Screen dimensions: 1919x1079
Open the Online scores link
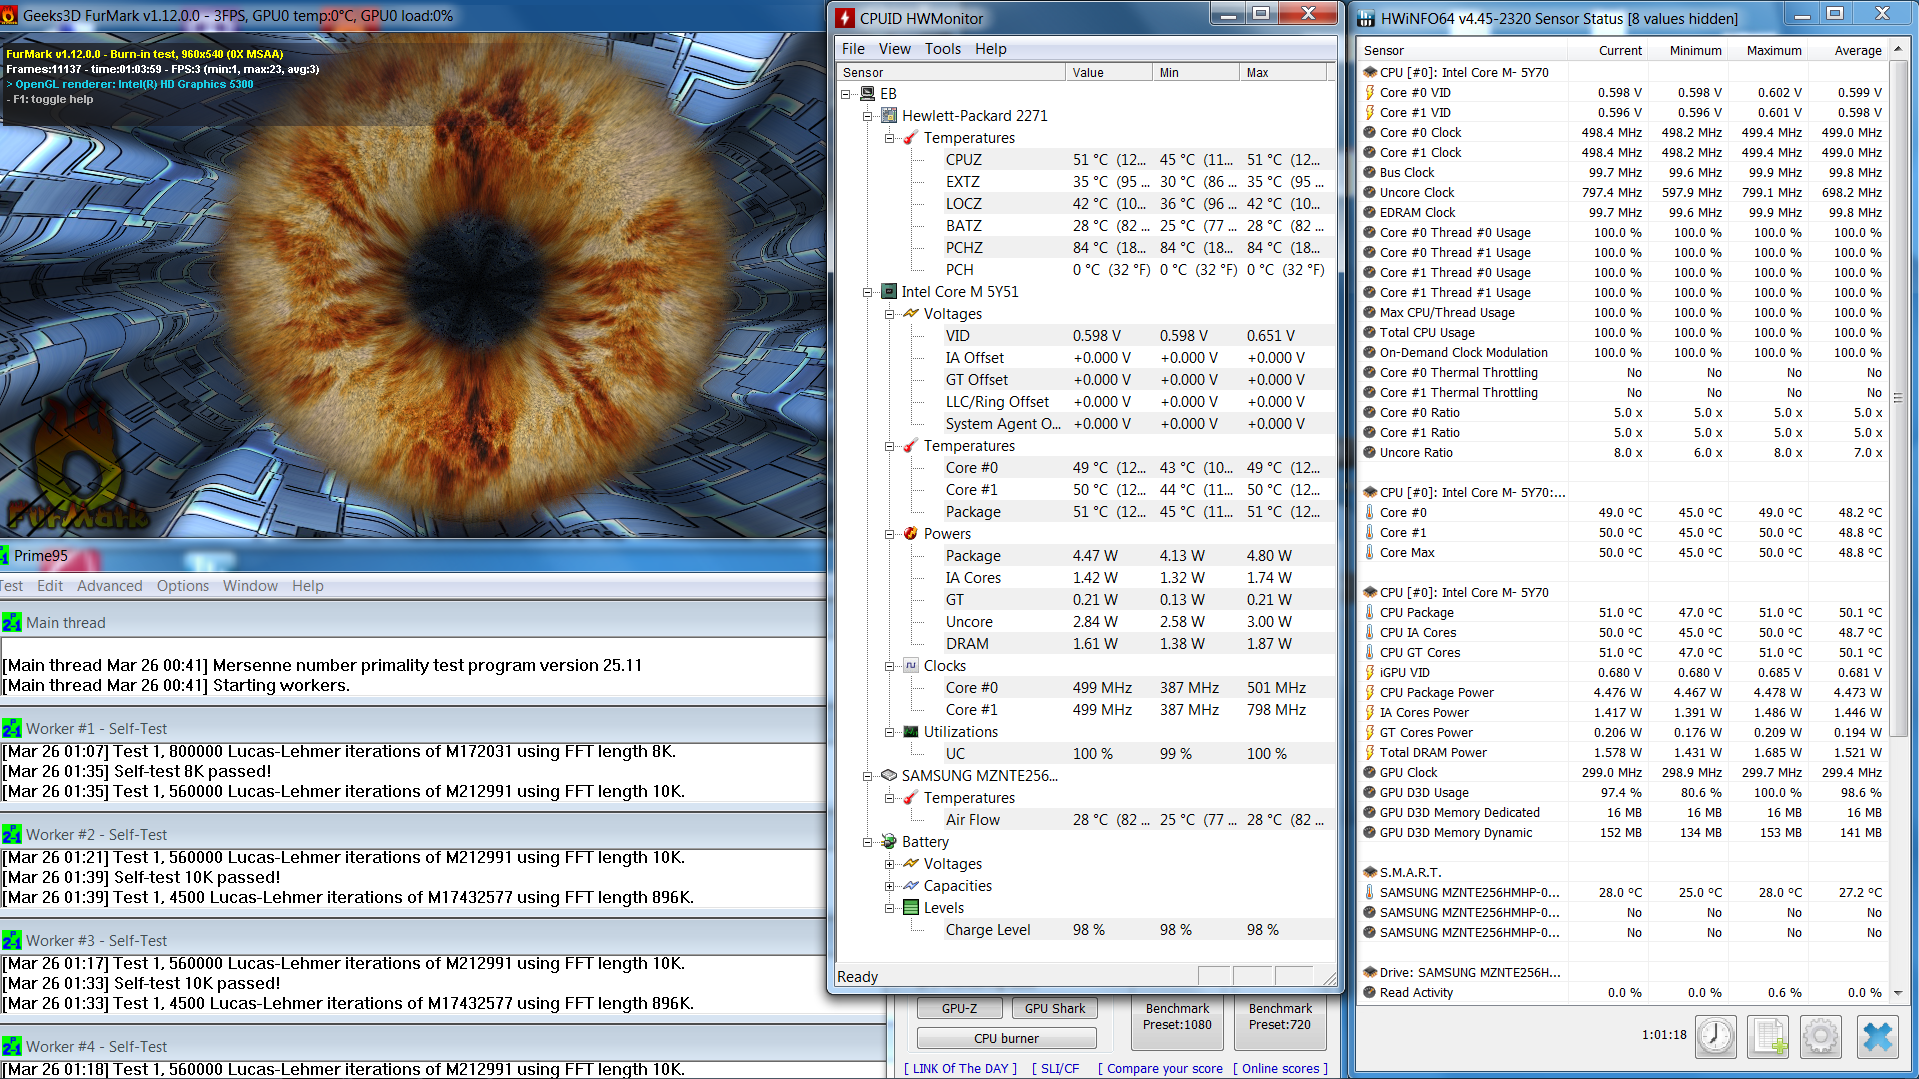[1280, 1068]
